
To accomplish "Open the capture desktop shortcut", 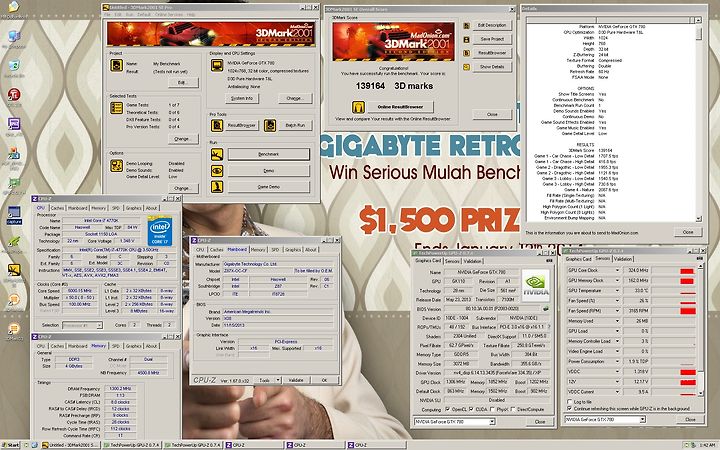I will pyautogui.click(x=14, y=215).
